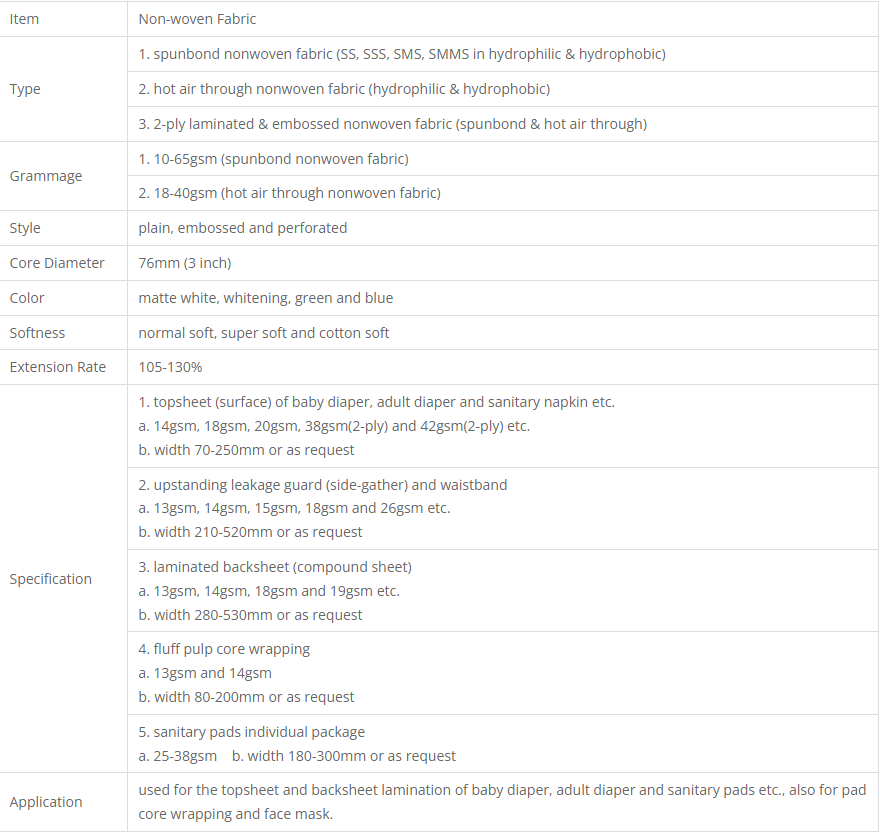Click the 'Softness' row label
This screenshot has height=832, width=880.
(x=37, y=333)
